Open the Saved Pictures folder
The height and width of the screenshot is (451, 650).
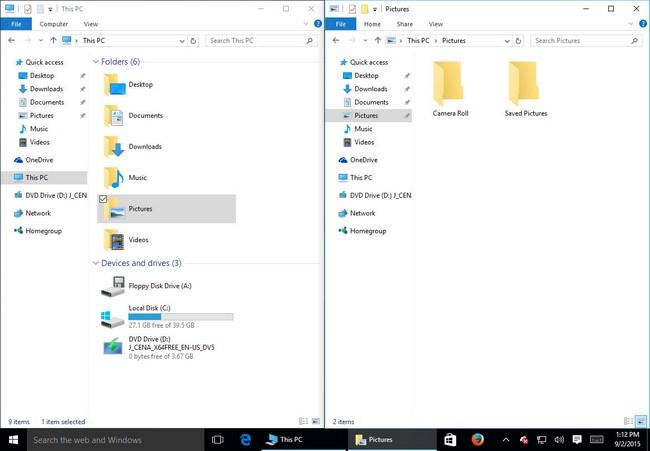526,89
